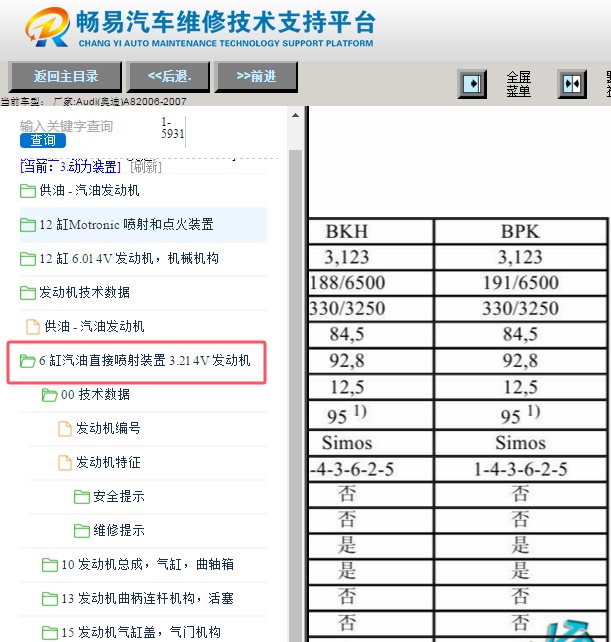Click the BKH column header cell
611x642 pixels.
coord(371,232)
